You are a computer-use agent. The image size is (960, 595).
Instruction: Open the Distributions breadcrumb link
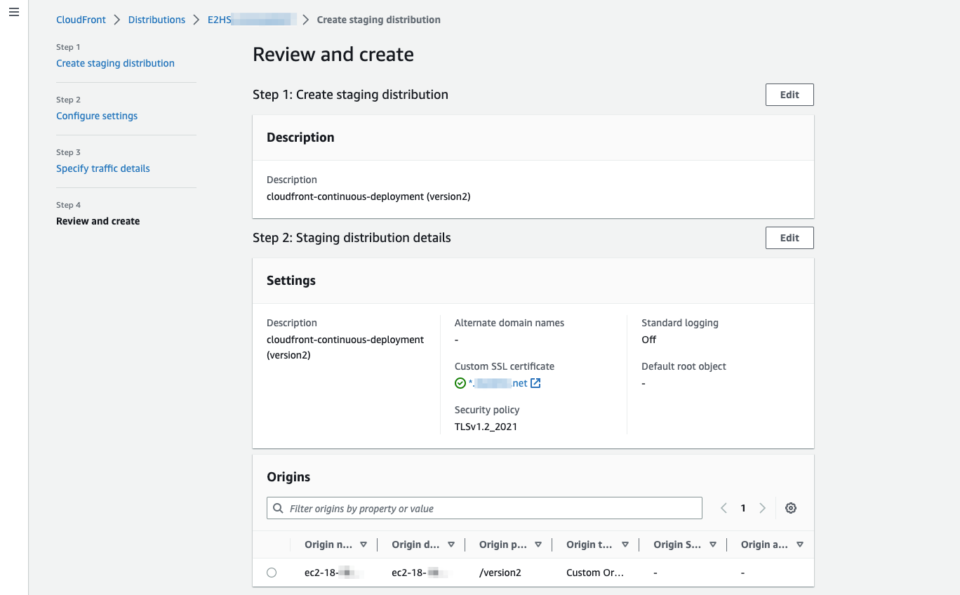click(157, 19)
